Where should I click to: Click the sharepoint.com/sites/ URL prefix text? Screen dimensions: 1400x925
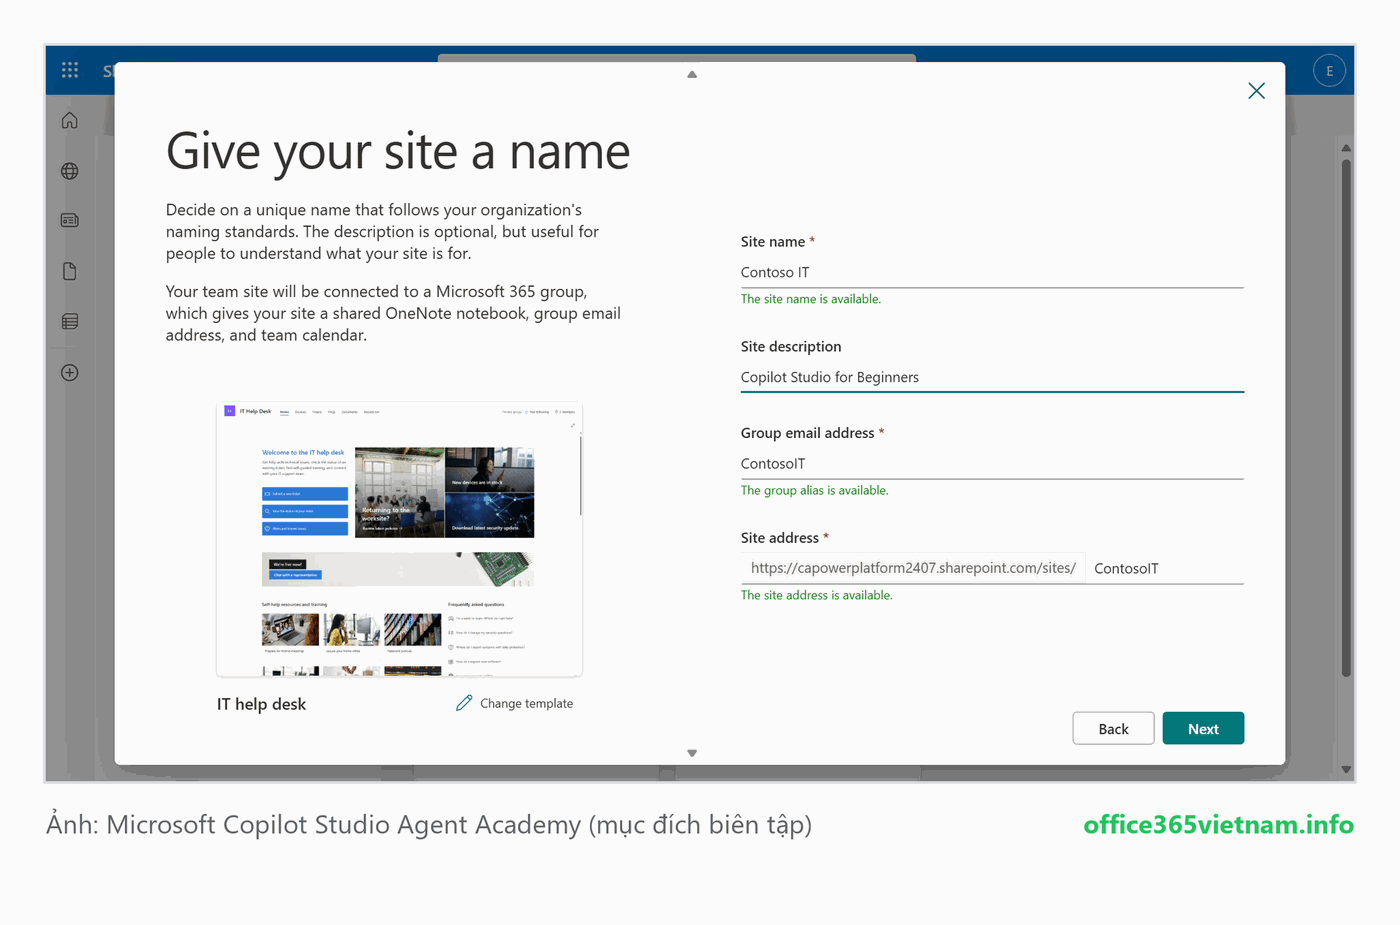(913, 568)
